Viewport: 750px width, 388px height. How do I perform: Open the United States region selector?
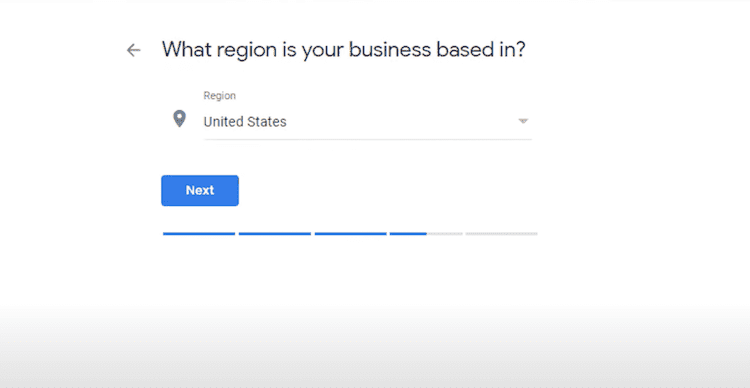tap(367, 122)
